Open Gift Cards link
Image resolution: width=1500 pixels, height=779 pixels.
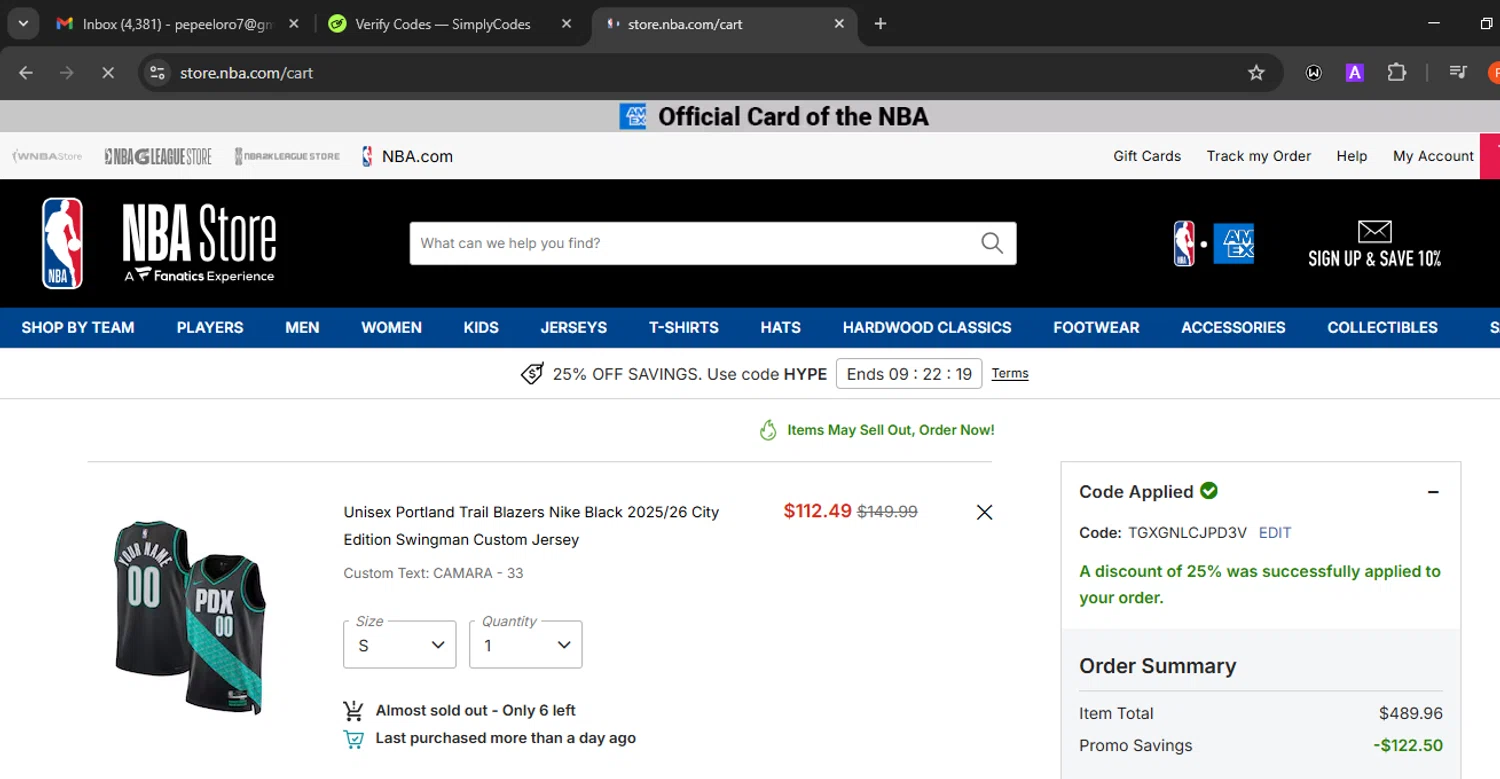point(1147,156)
